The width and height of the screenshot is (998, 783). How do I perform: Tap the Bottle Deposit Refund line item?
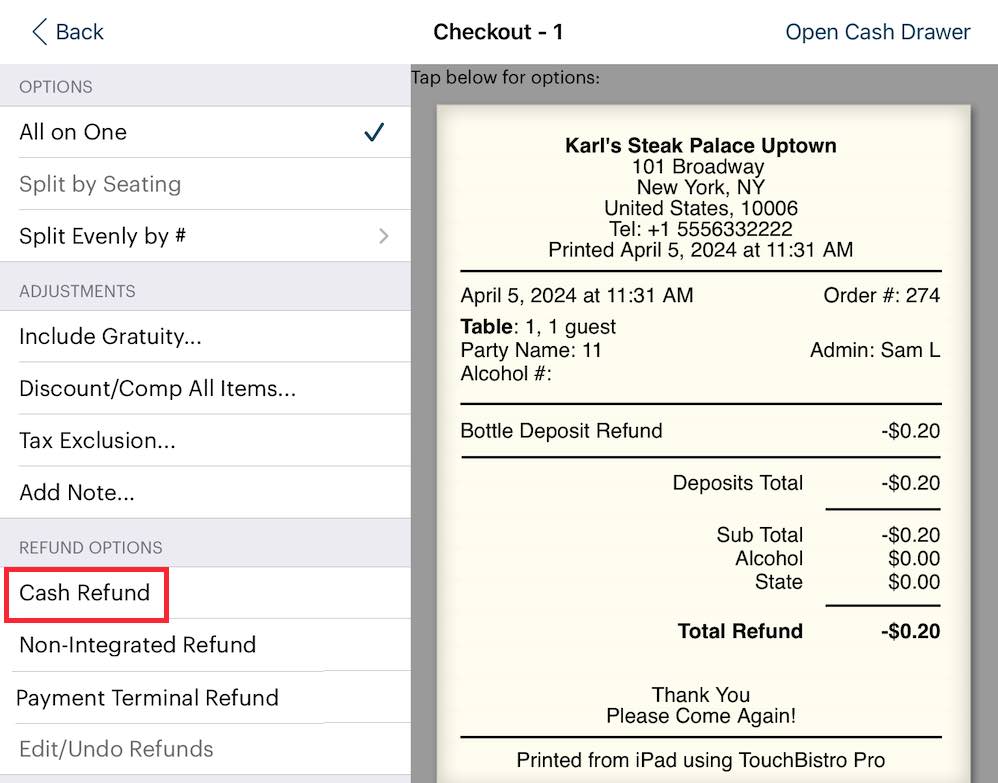pyautogui.click(x=561, y=431)
